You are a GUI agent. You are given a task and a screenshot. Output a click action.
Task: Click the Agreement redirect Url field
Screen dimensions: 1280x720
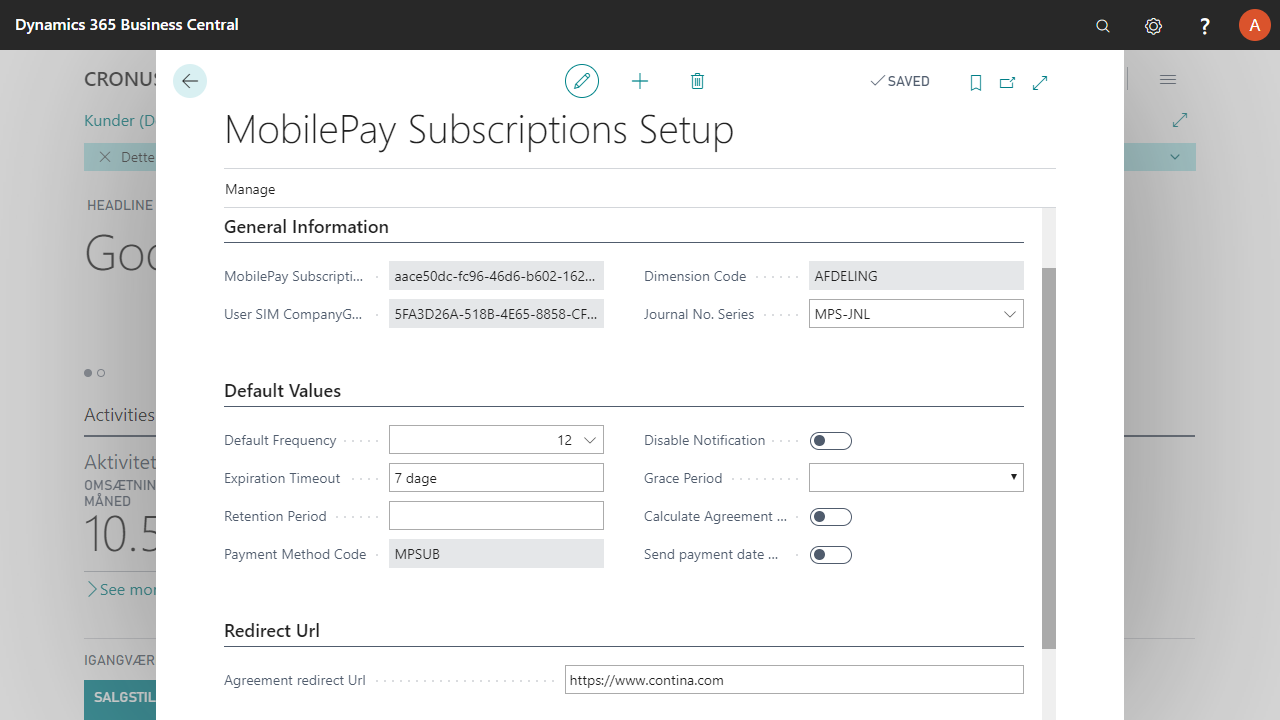[794, 680]
